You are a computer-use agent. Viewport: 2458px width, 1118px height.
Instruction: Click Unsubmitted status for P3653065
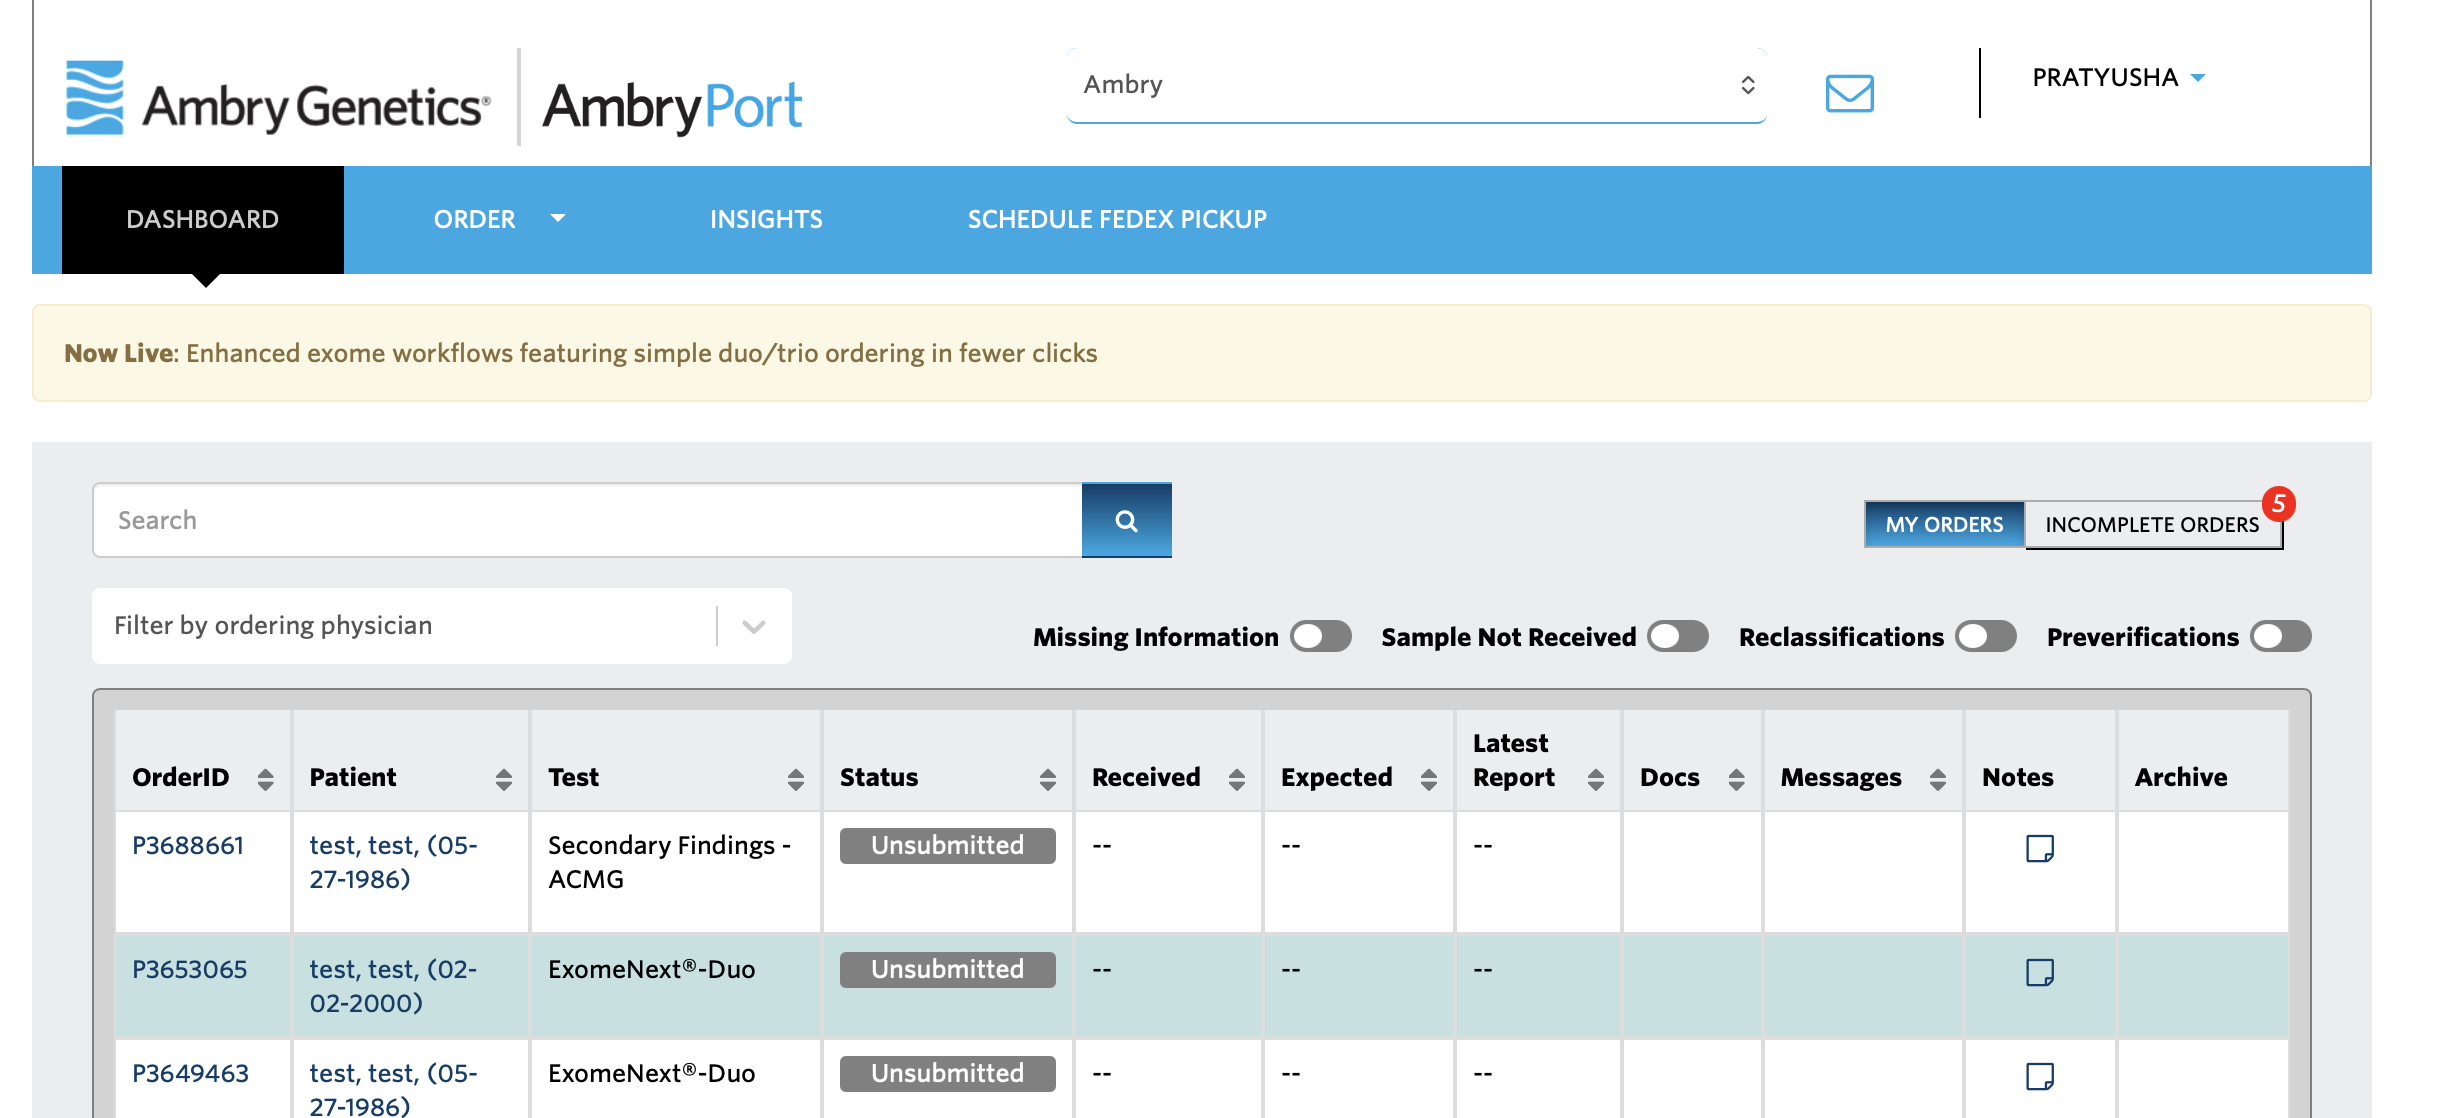click(947, 969)
